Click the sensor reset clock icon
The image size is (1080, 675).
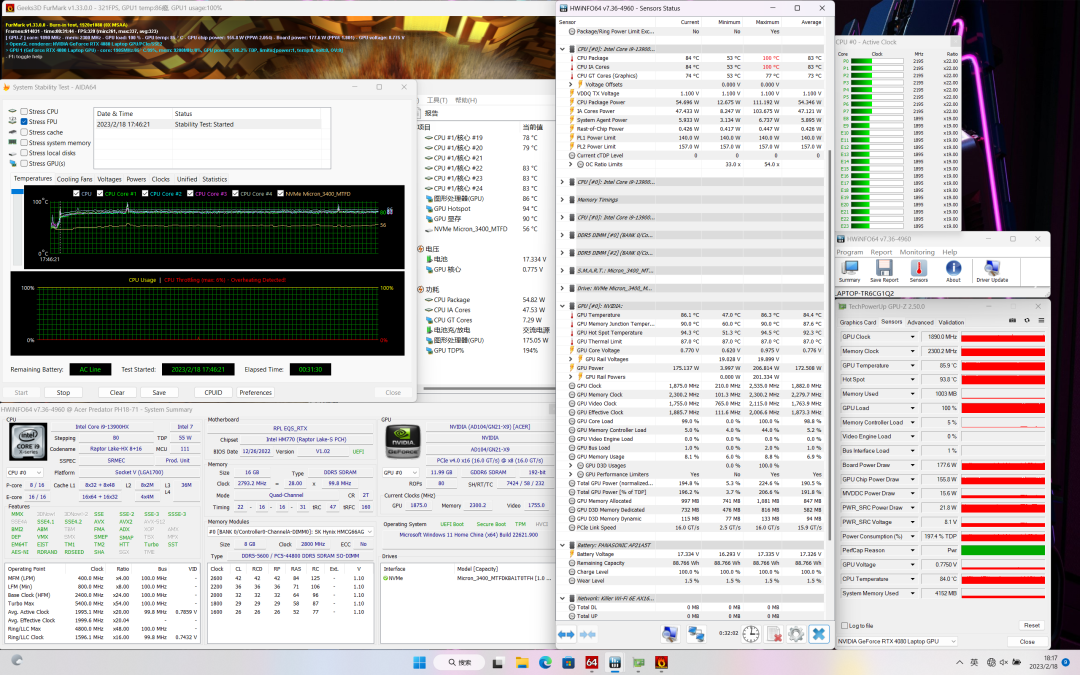(750, 634)
